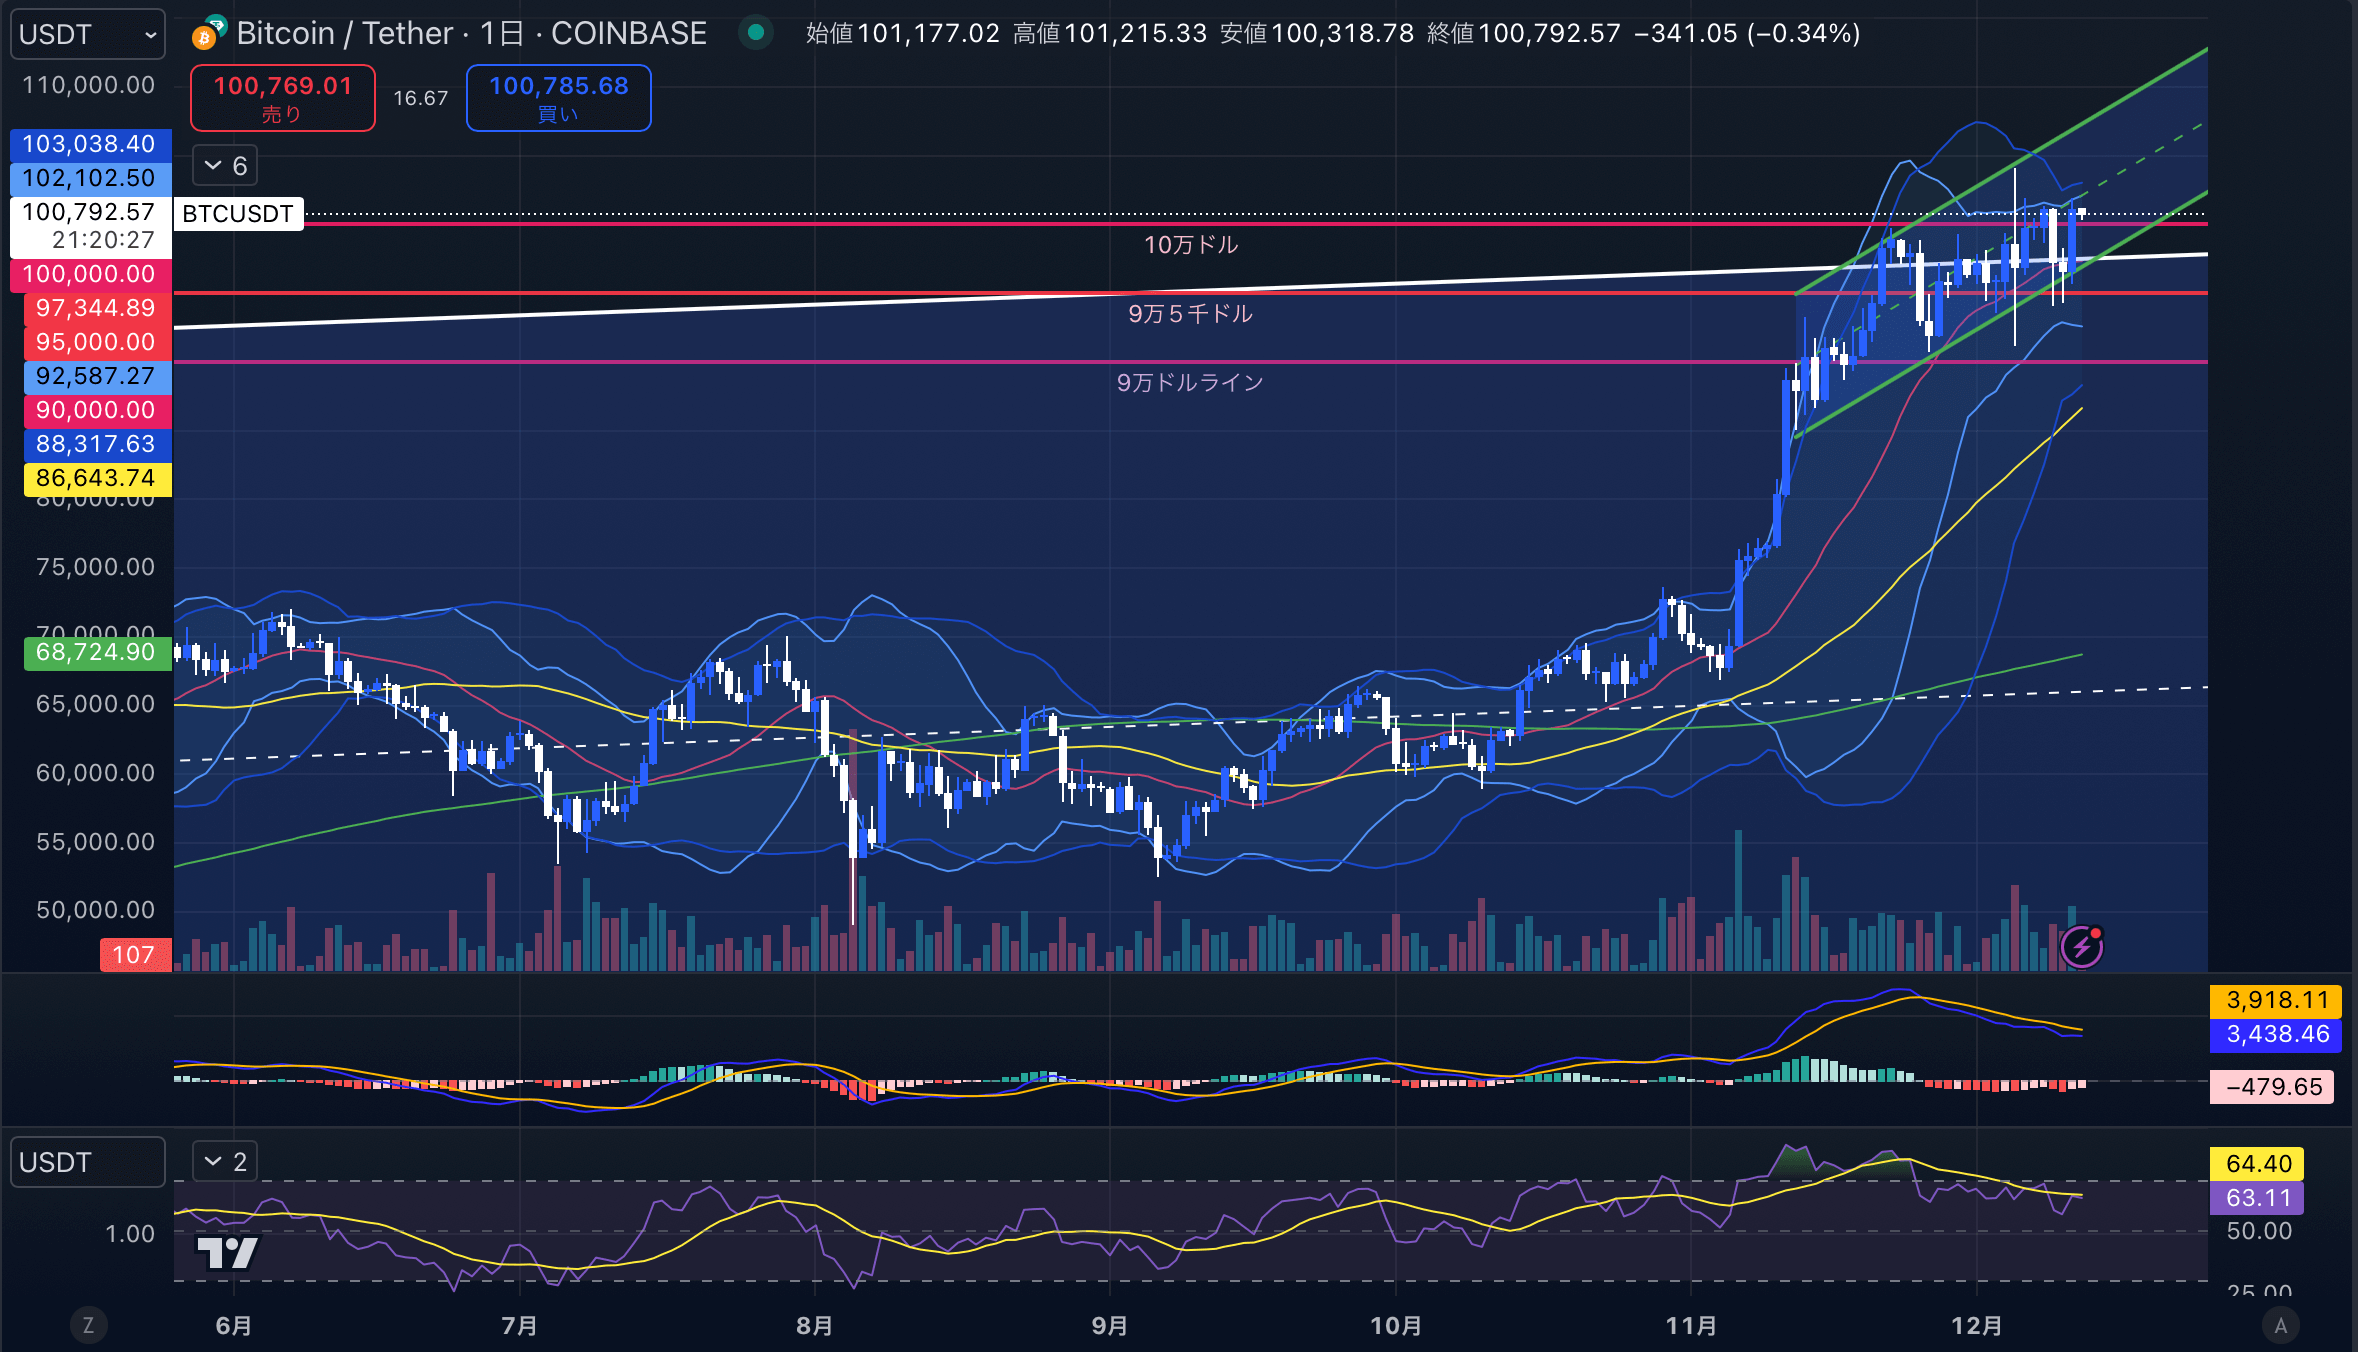Click the 103,038.40 blue price label
Image resolution: width=2358 pixels, height=1352 pixels.
90,144
